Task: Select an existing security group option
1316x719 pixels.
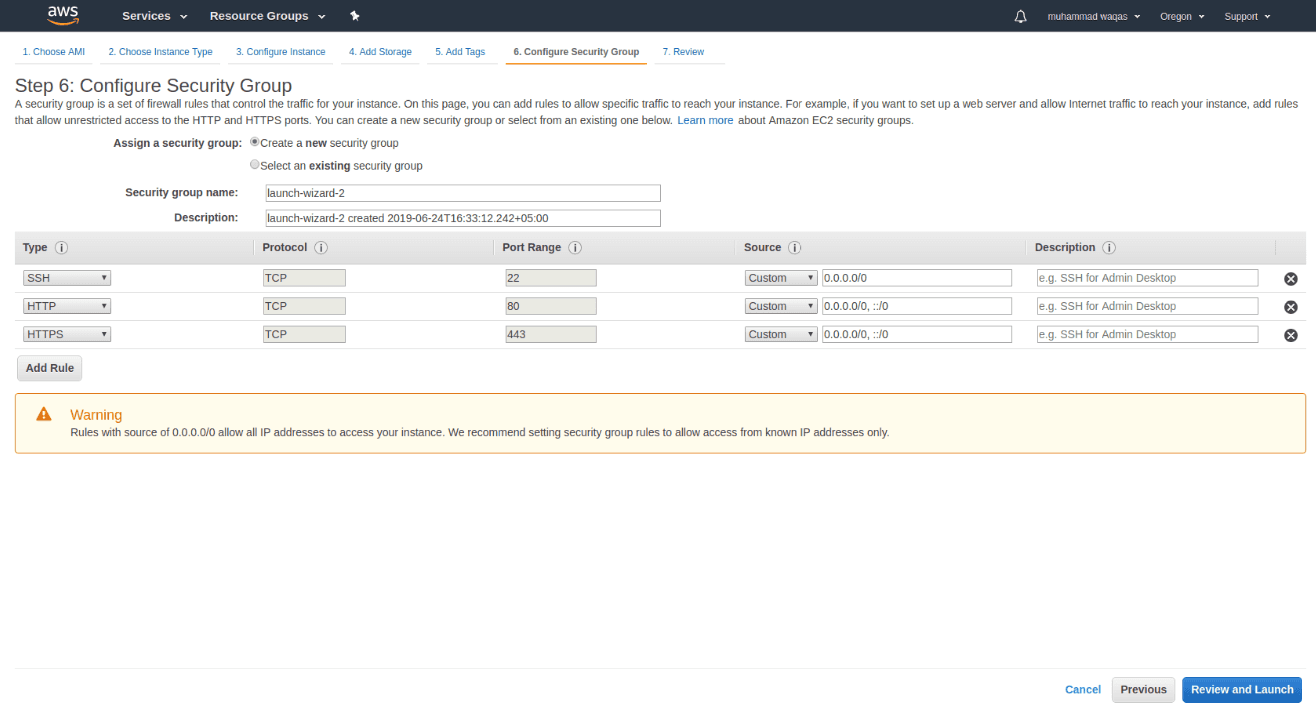Action: pos(255,164)
